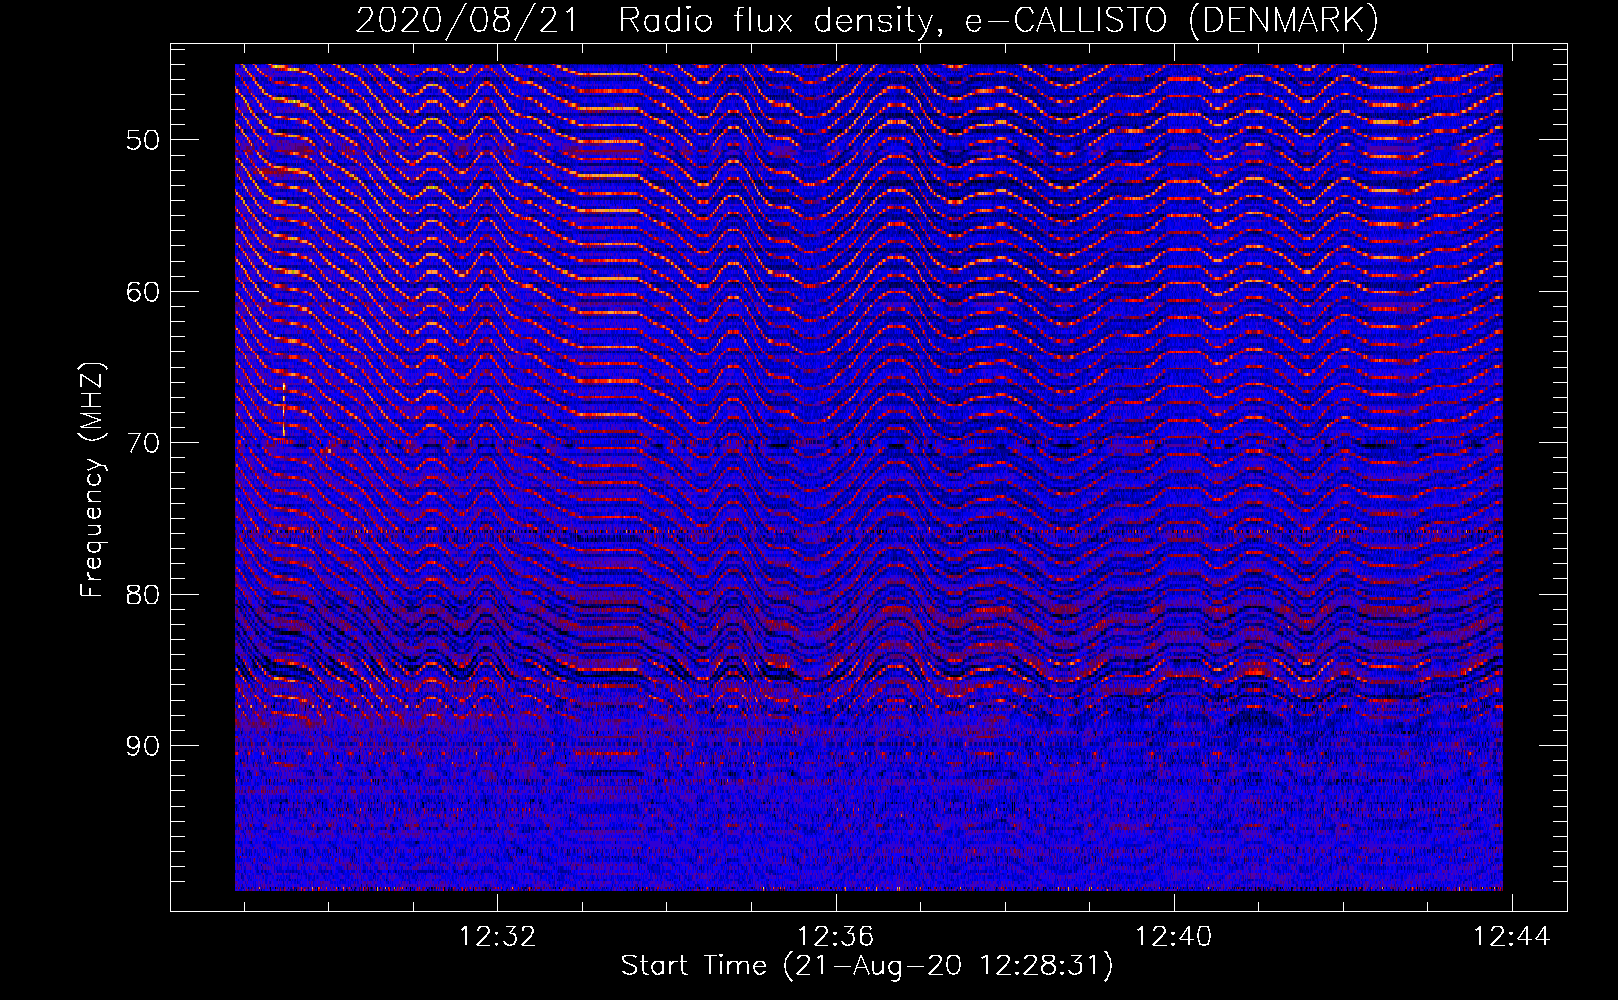The height and width of the screenshot is (1000, 1618).
Task: Click the short white vertical spike near 68 MHz
Action: [284, 409]
